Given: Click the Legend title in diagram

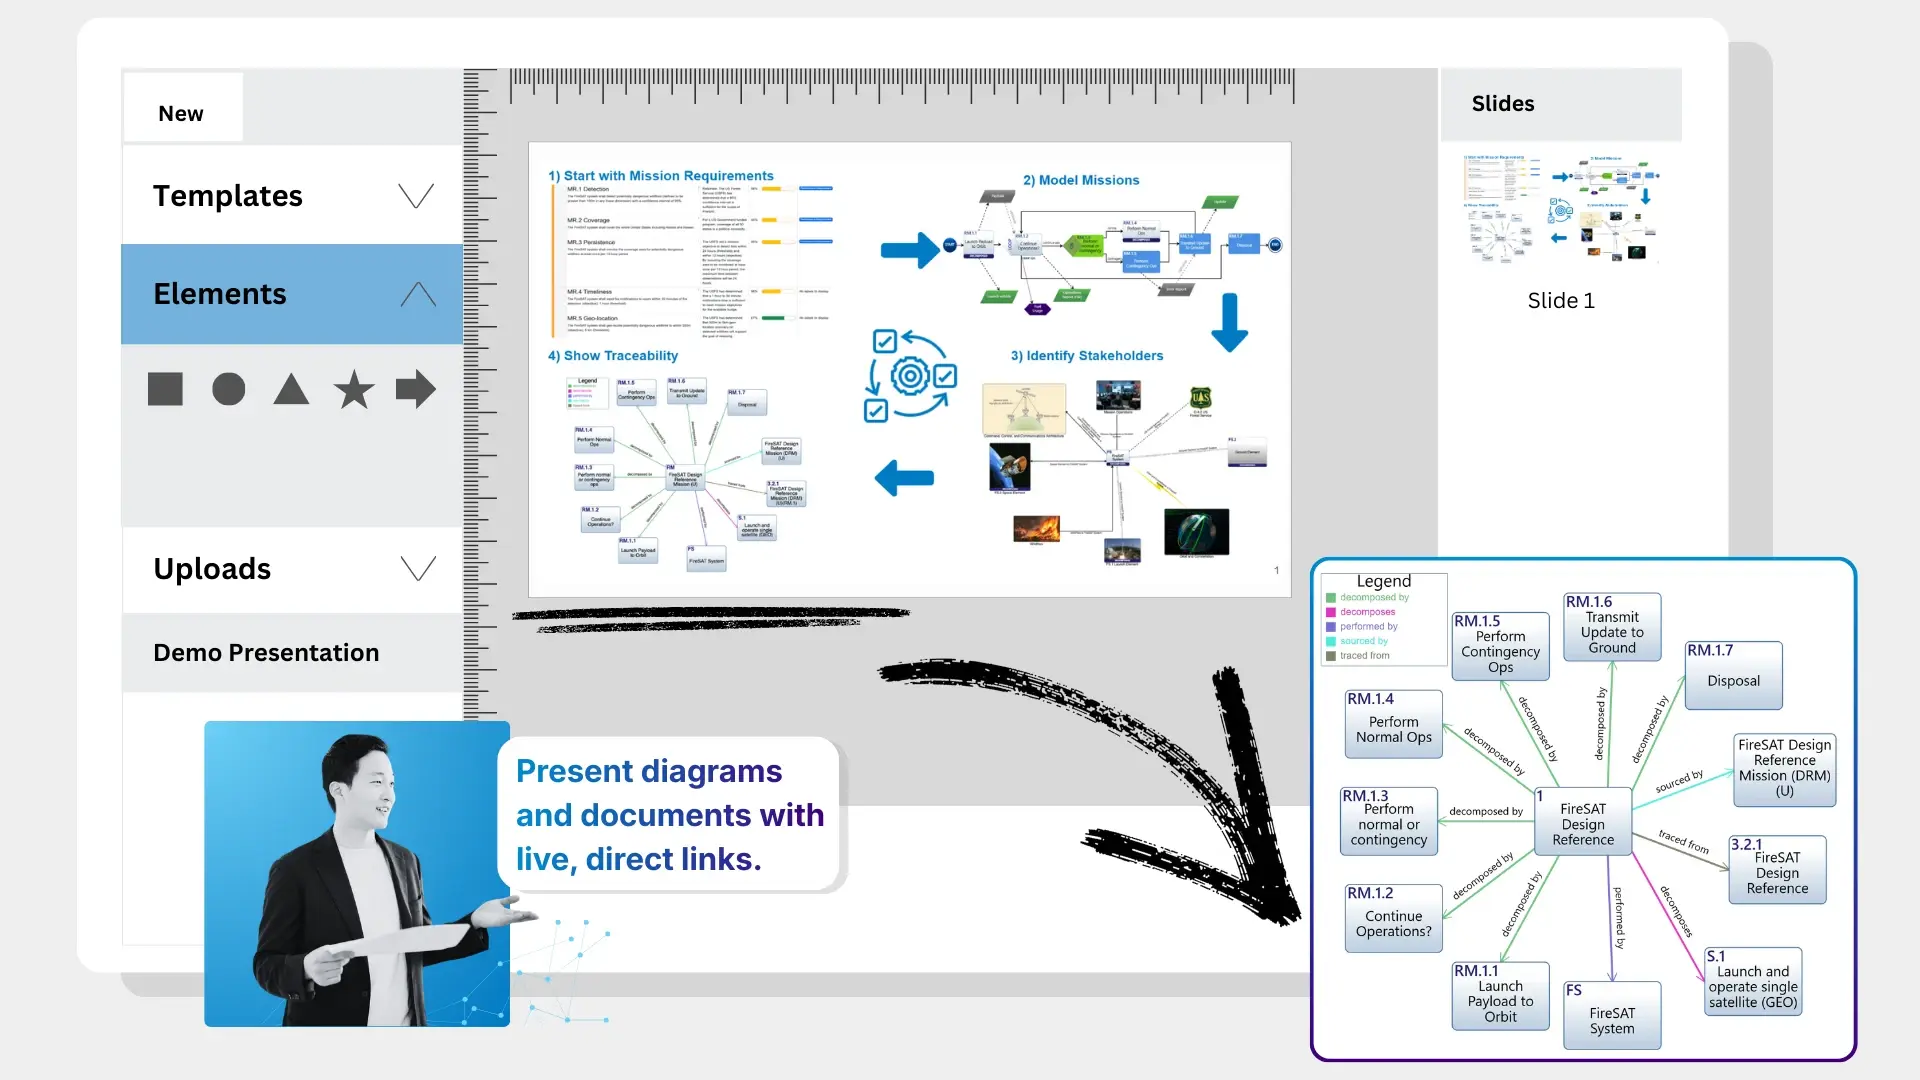Looking at the screenshot, I should click(x=1384, y=581).
